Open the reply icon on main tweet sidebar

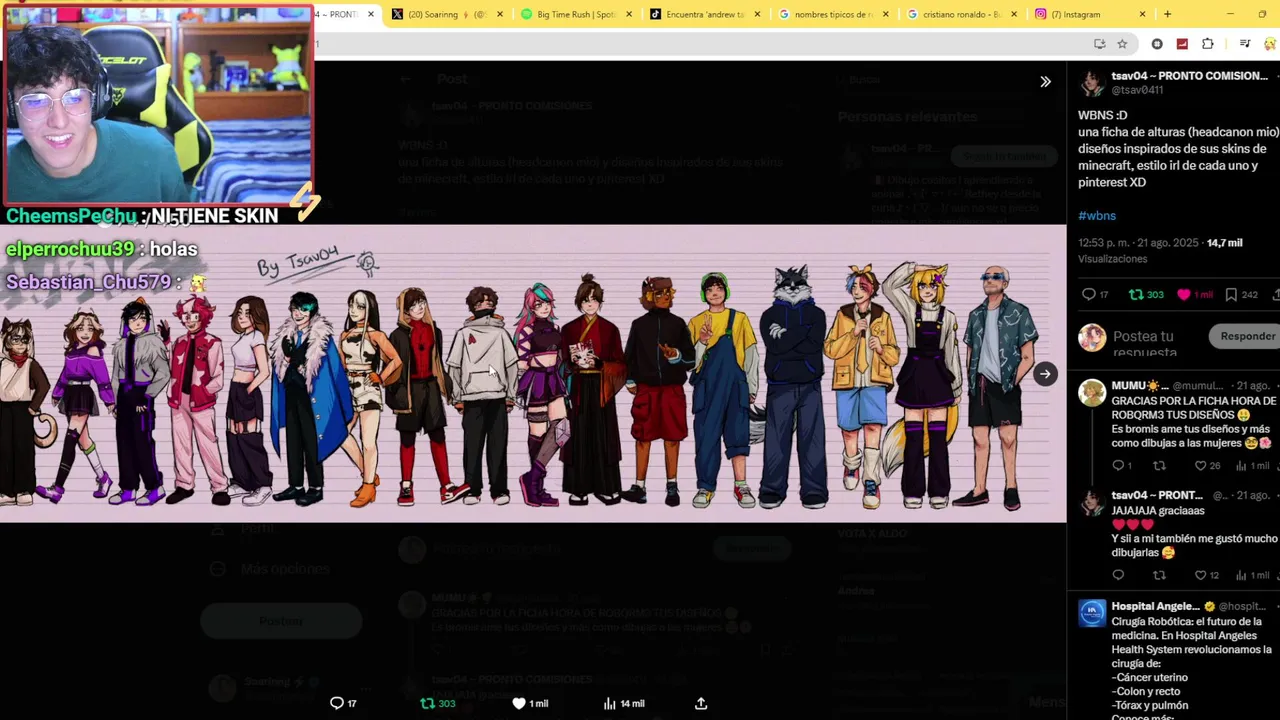pos(1089,294)
